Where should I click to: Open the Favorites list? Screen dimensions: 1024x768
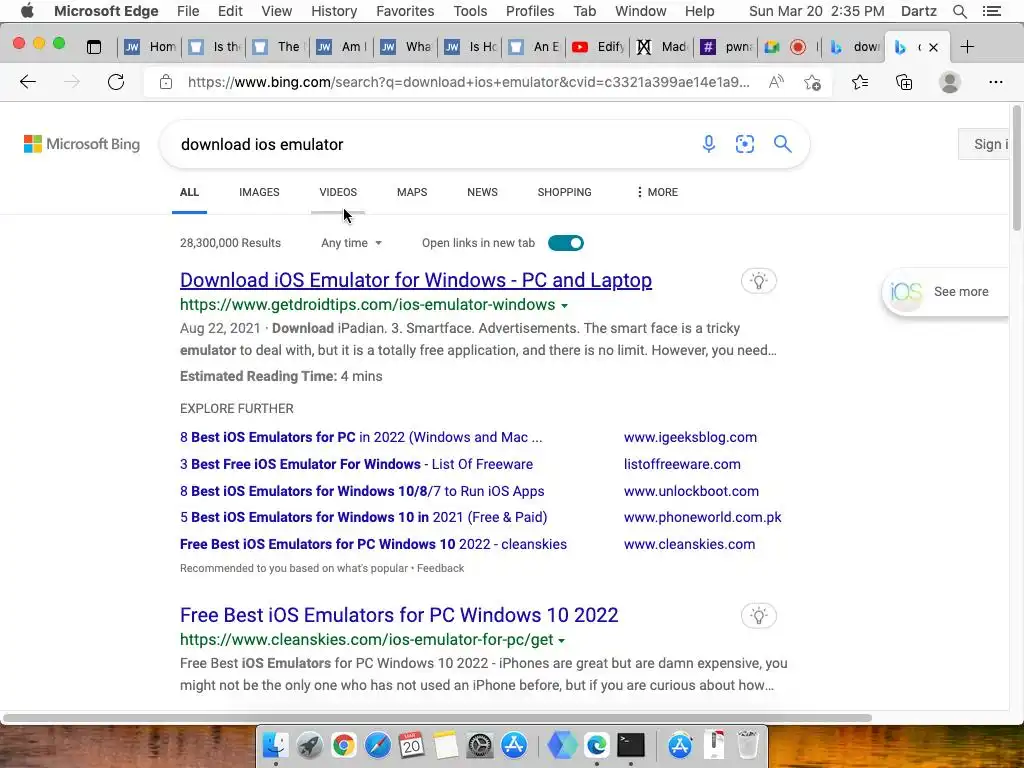point(860,82)
